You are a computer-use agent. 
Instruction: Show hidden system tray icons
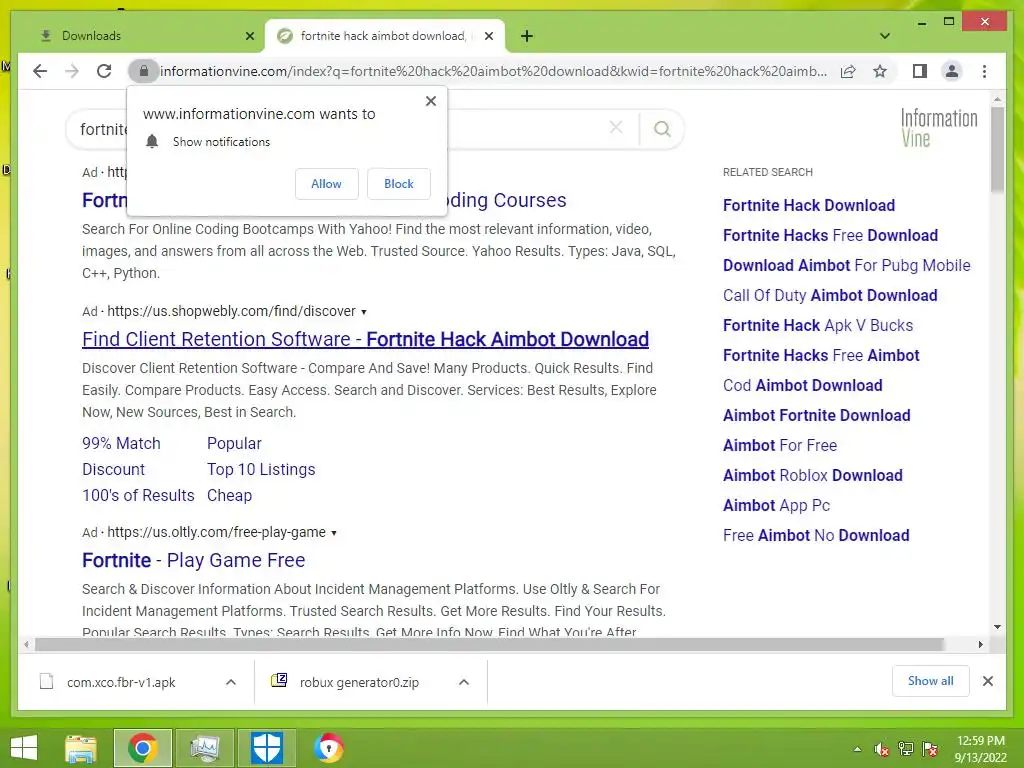(857, 749)
